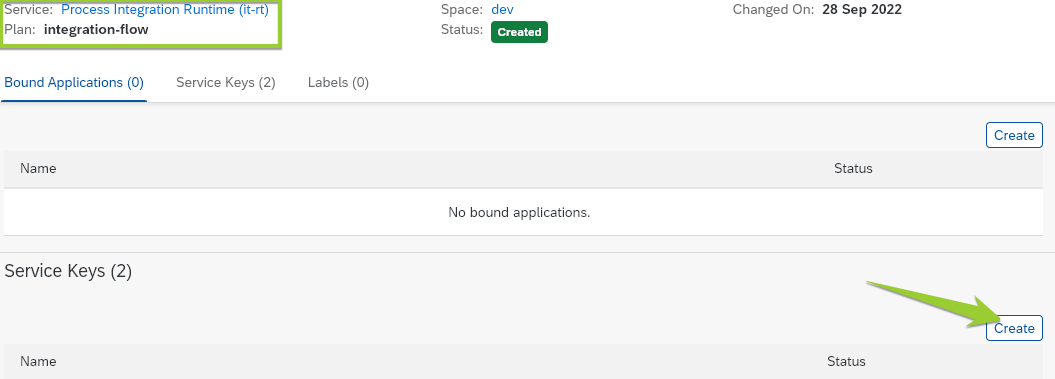Screen dimensions: 1055x379
Task: Click the Space: field label
Action: pos(462,10)
